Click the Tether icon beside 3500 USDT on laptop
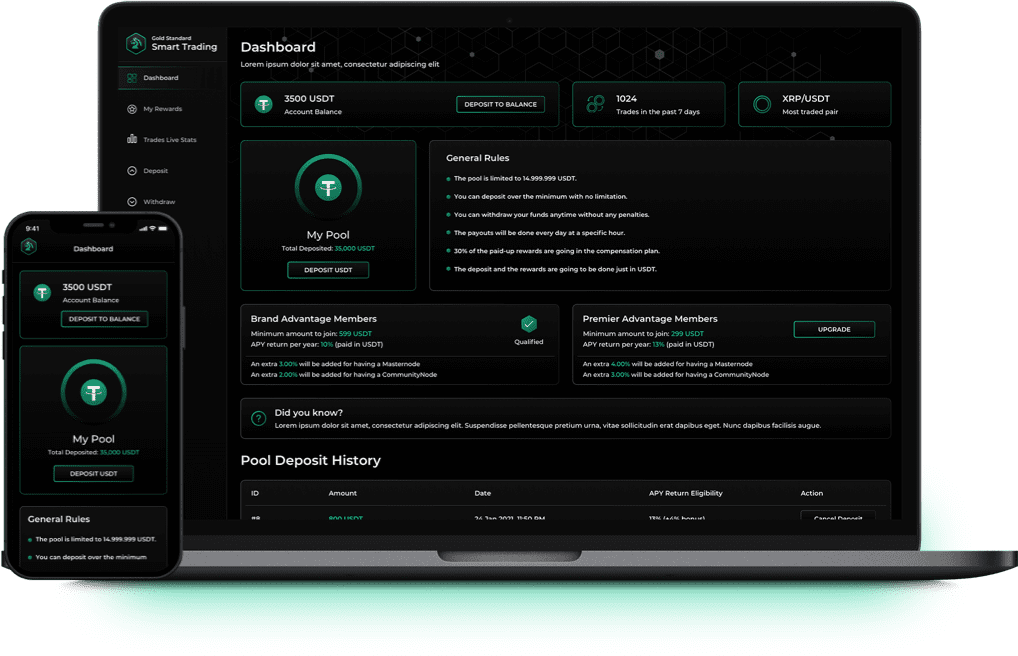Viewport: 1018px width, 656px height. [264, 104]
